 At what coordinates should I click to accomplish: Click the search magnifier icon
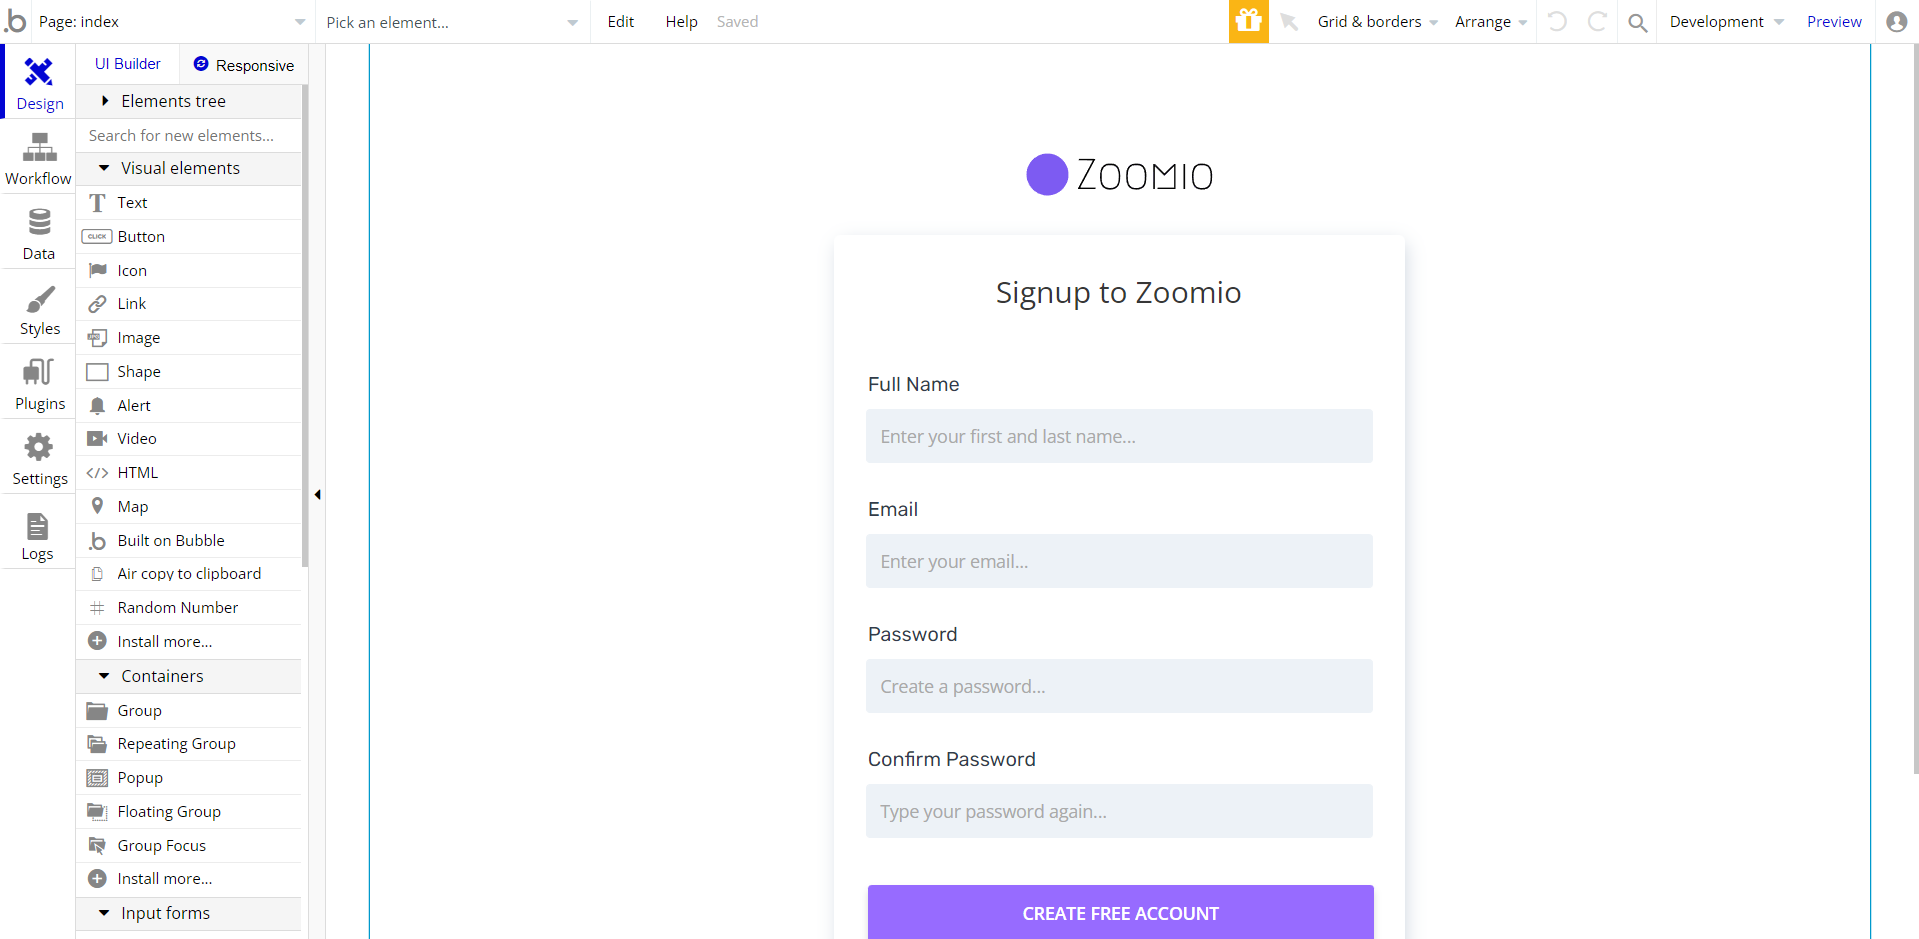coord(1637,22)
